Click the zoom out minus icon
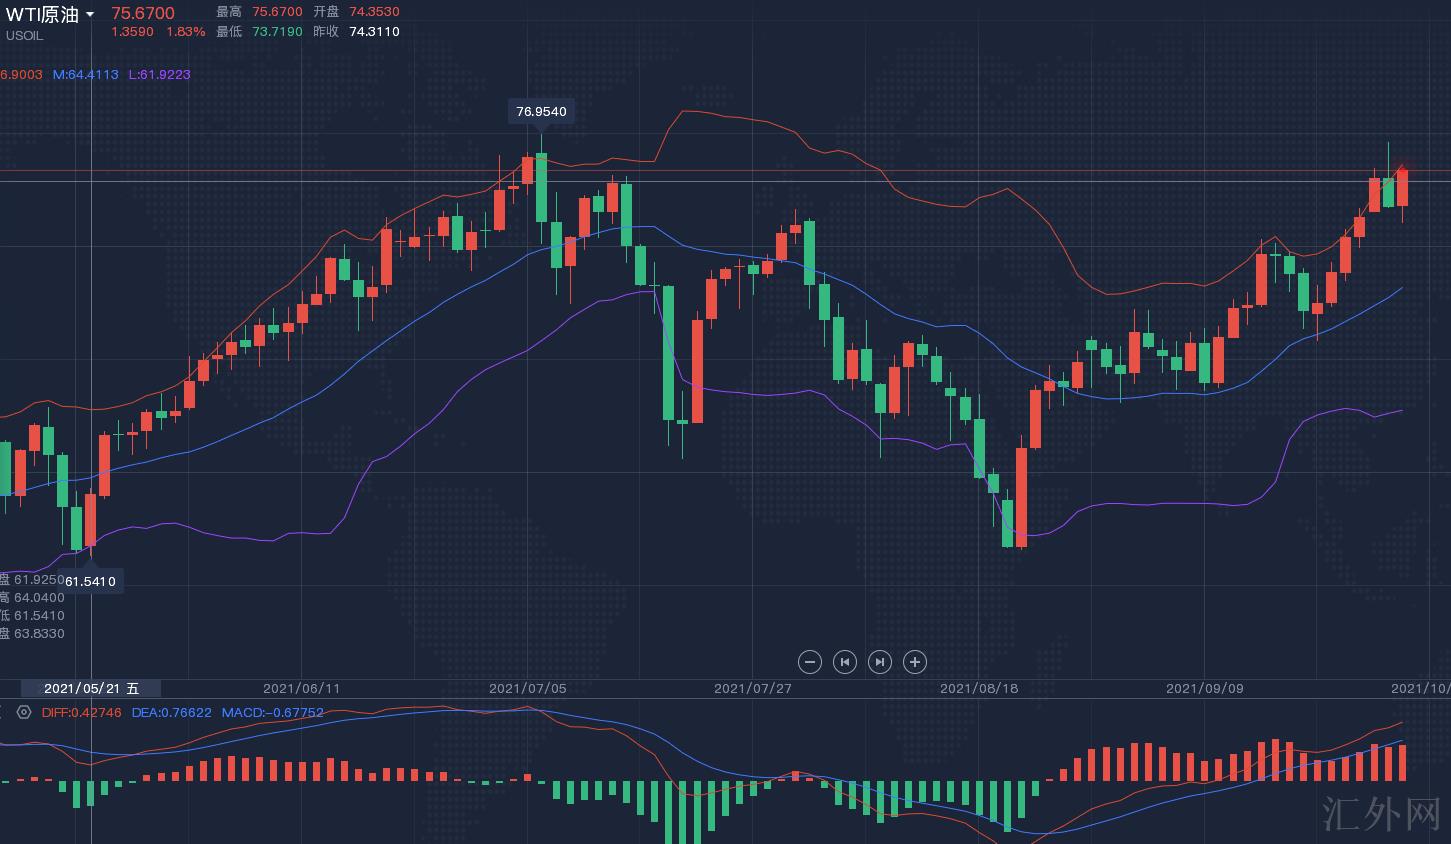Image resolution: width=1451 pixels, height=844 pixels. (x=810, y=662)
